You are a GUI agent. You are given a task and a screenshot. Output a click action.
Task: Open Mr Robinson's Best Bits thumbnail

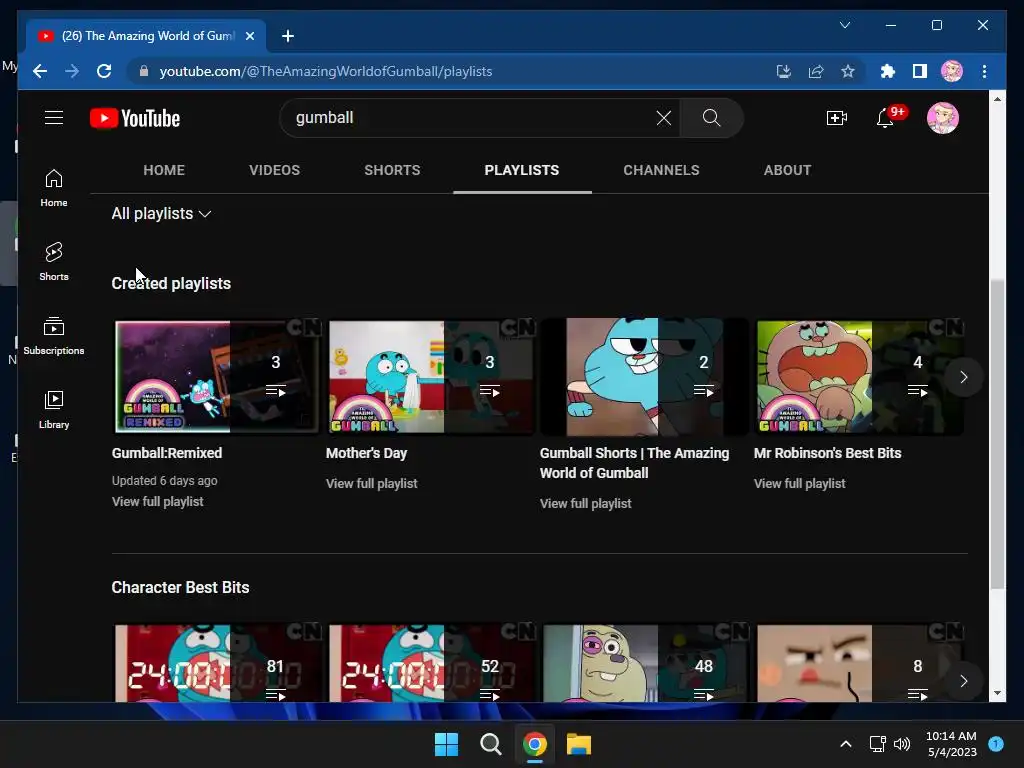[x=859, y=377]
